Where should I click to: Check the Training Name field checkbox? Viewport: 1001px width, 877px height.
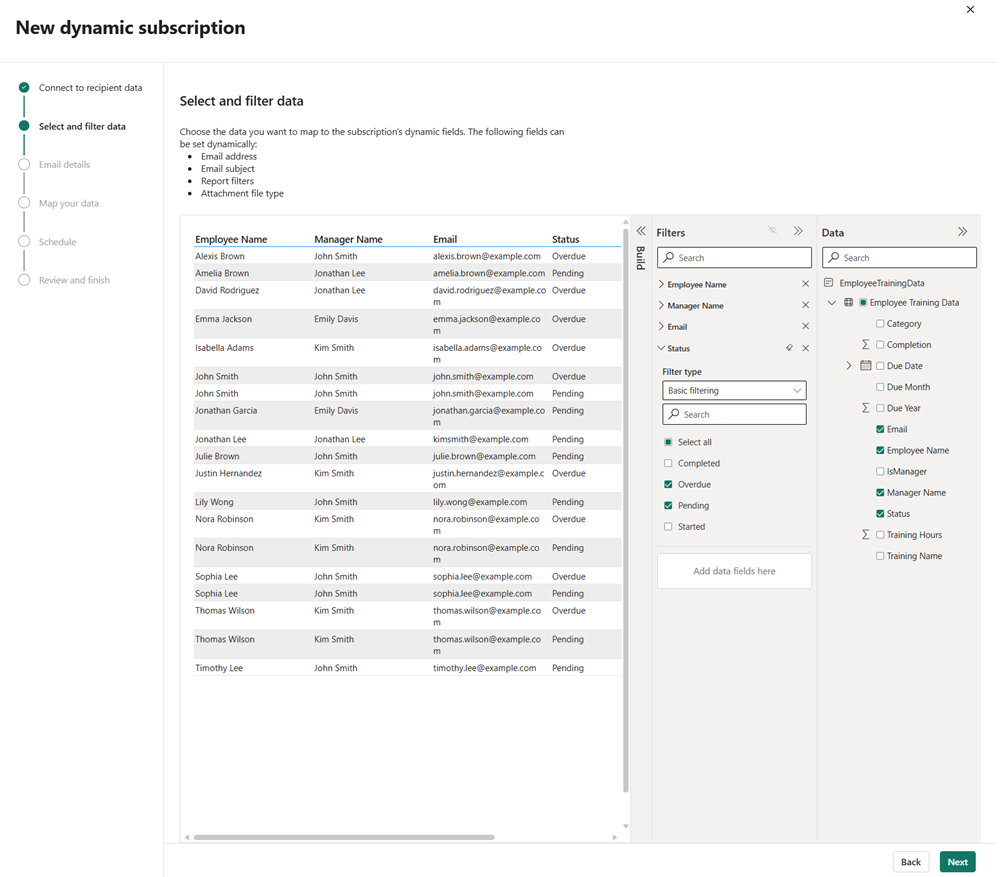880,555
